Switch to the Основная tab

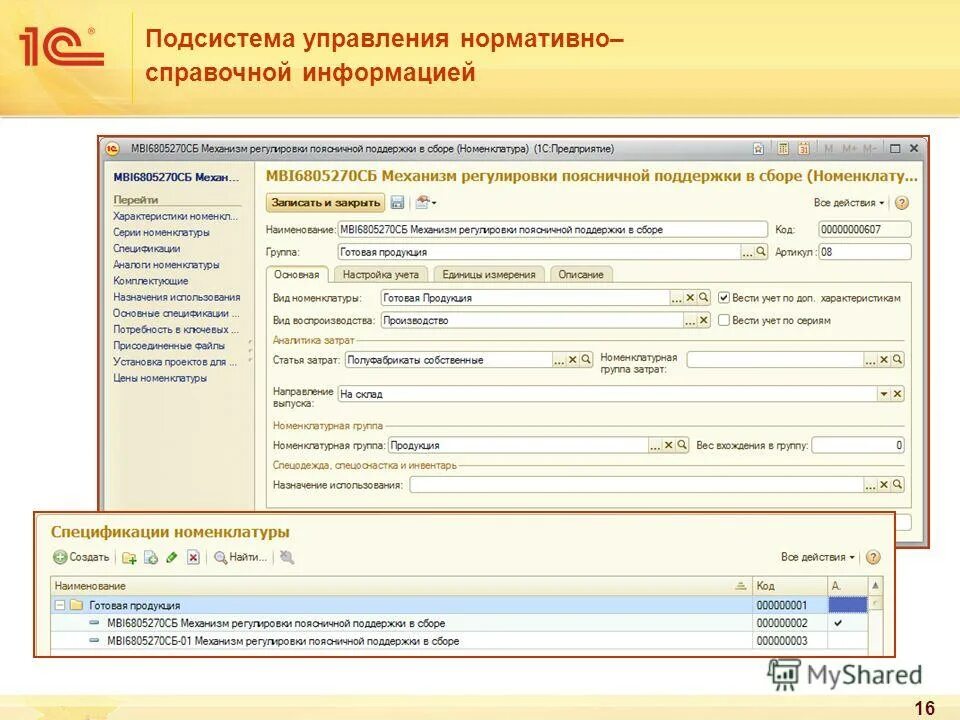297,274
